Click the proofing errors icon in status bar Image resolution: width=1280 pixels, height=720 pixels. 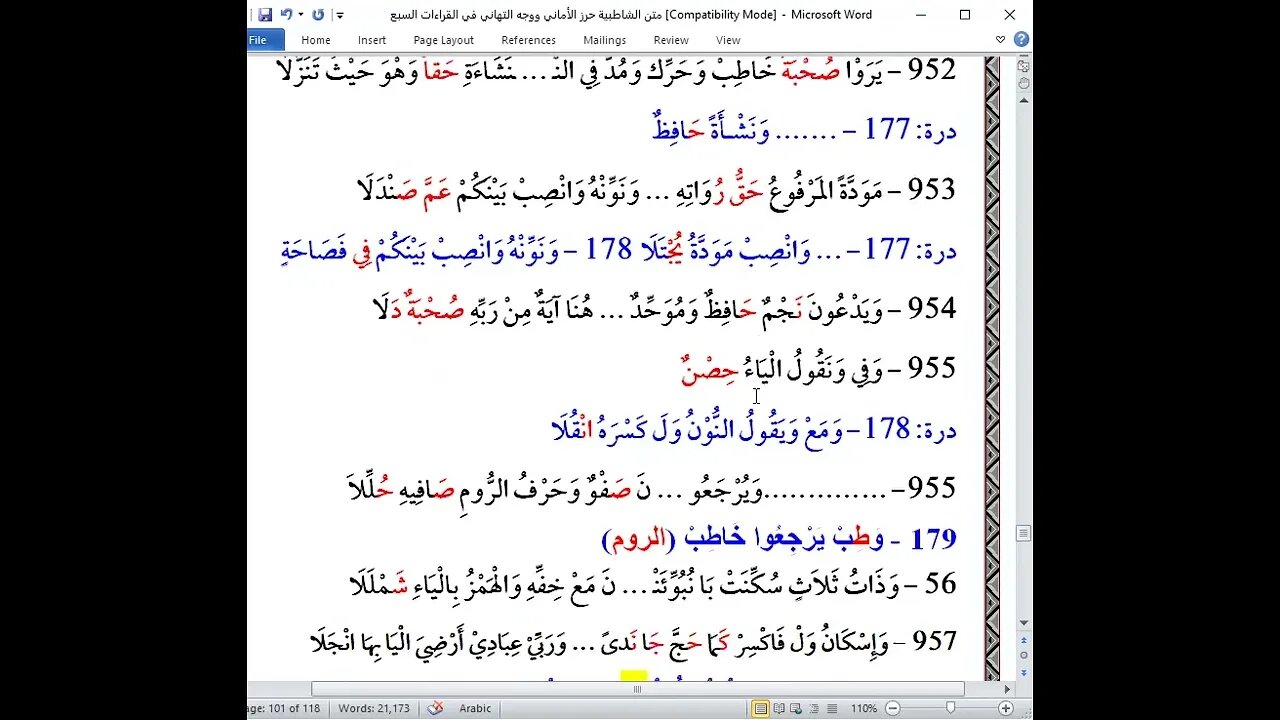tap(435, 708)
